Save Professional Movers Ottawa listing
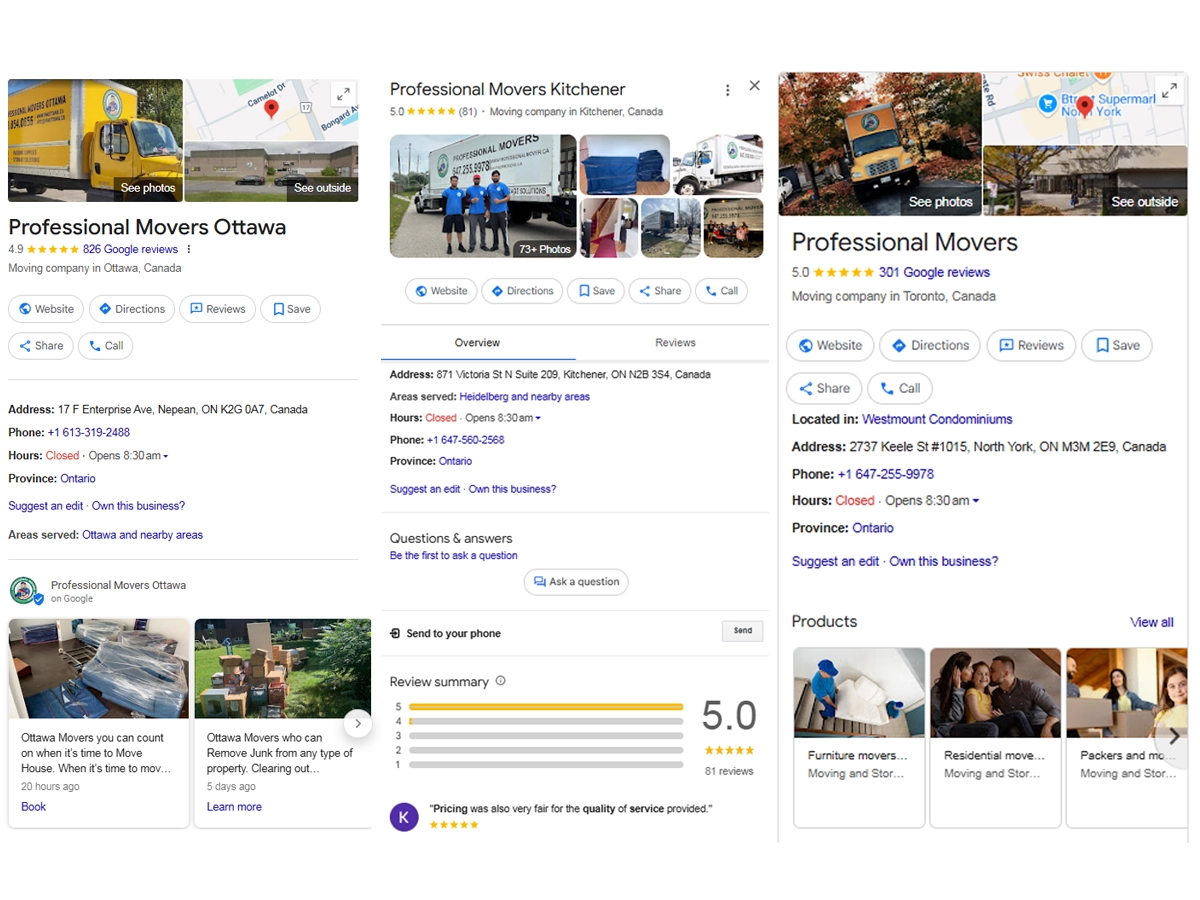 click(x=291, y=309)
